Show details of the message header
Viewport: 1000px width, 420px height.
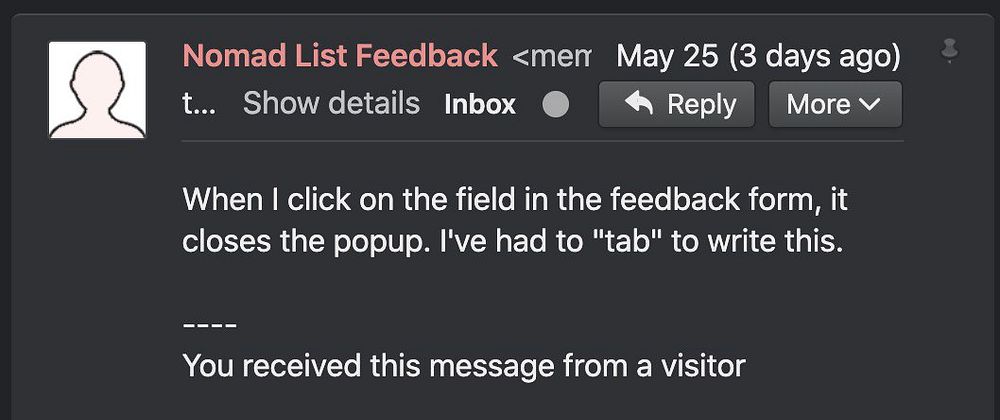331,103
